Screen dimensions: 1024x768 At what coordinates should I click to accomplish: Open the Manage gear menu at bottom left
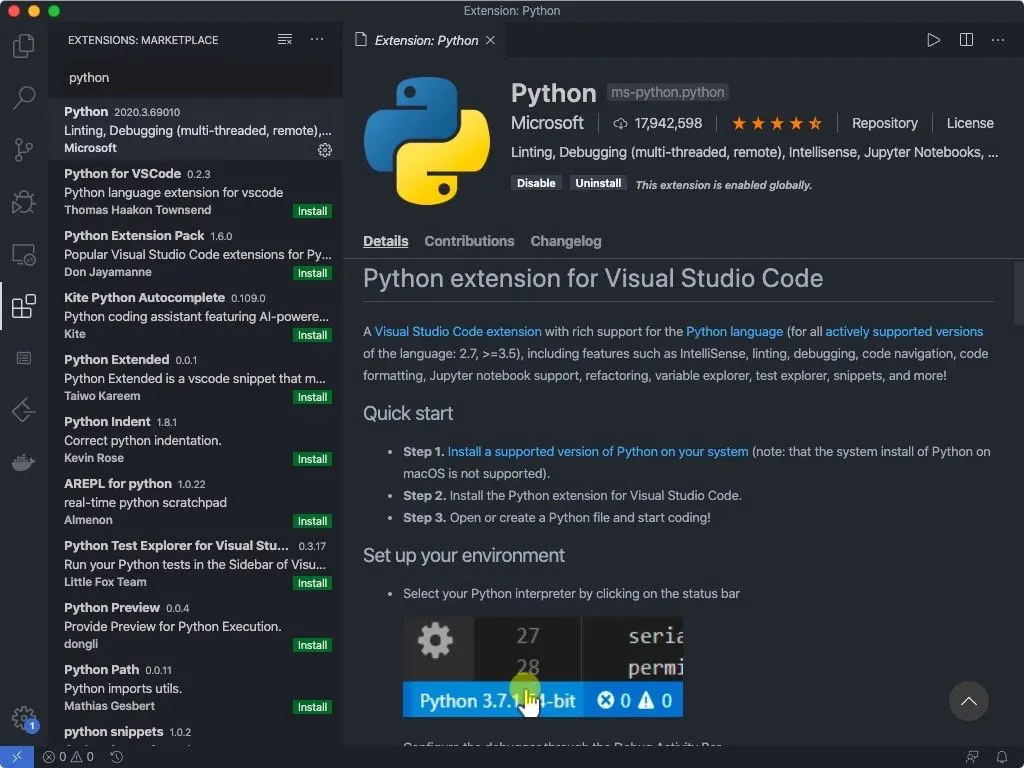click(23, 717)
